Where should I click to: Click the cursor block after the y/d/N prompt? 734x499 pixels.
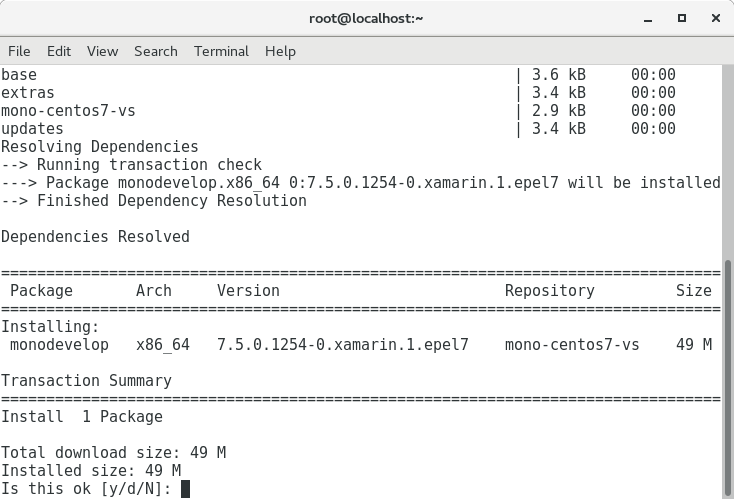[x=185, y=489]
